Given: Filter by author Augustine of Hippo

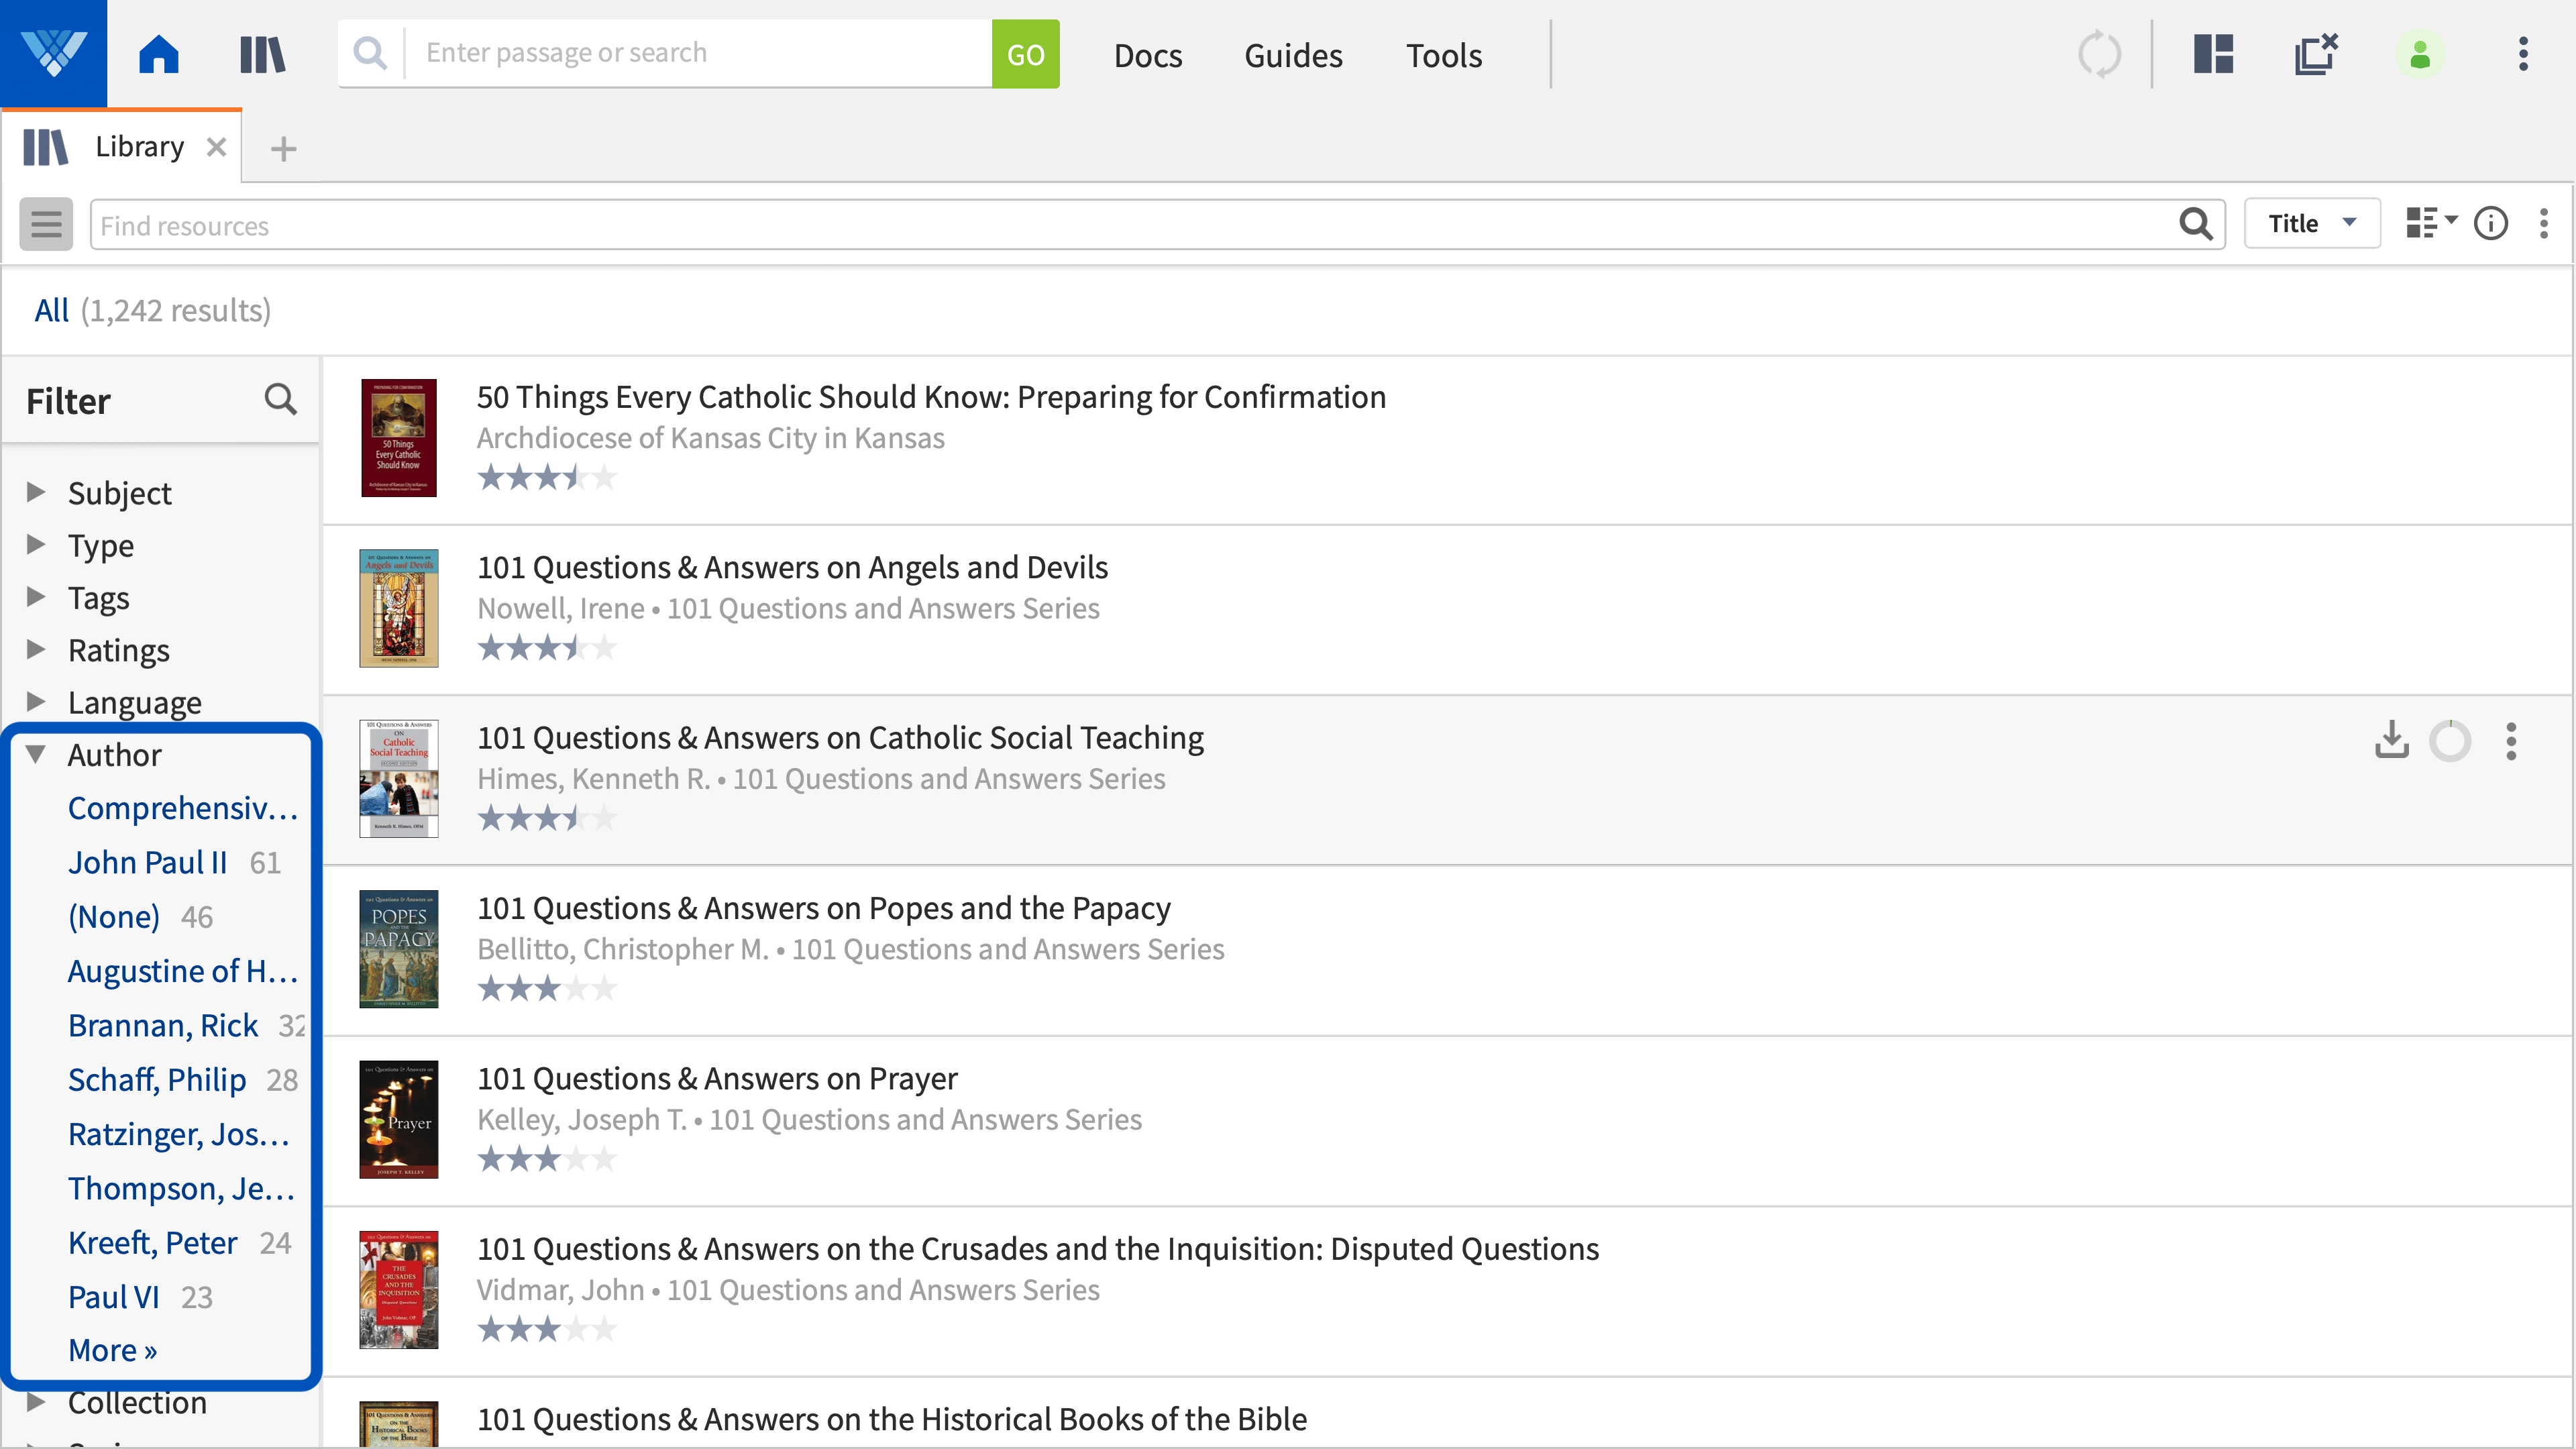Looking at the screenshot, I should 183,971.
